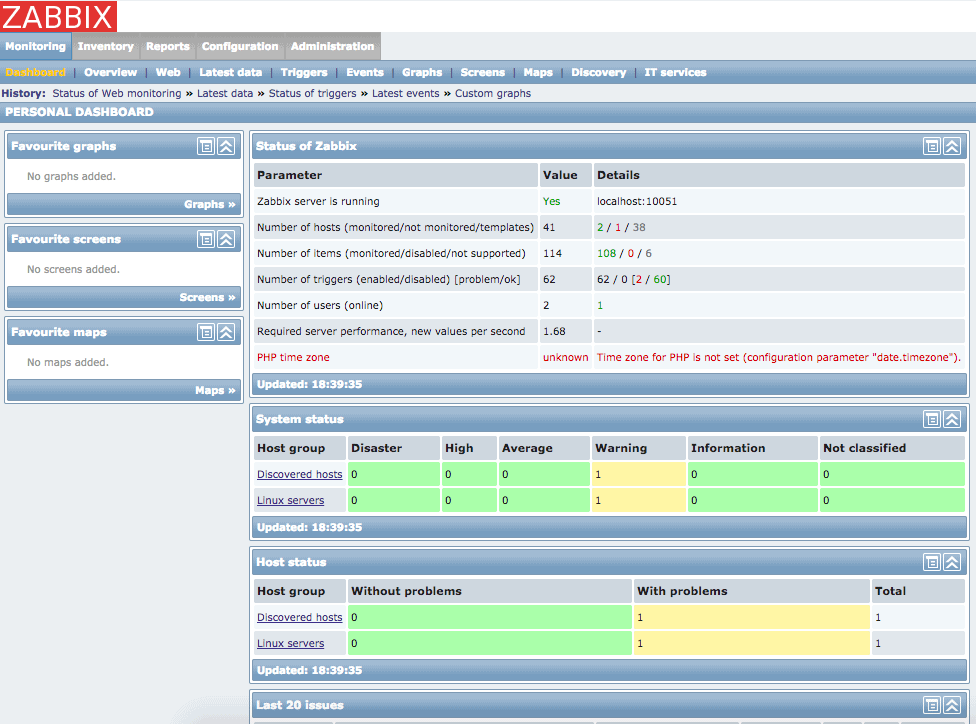Open the IT services submenu item
This screenshot has width=976, height=724.
[675, 72]
